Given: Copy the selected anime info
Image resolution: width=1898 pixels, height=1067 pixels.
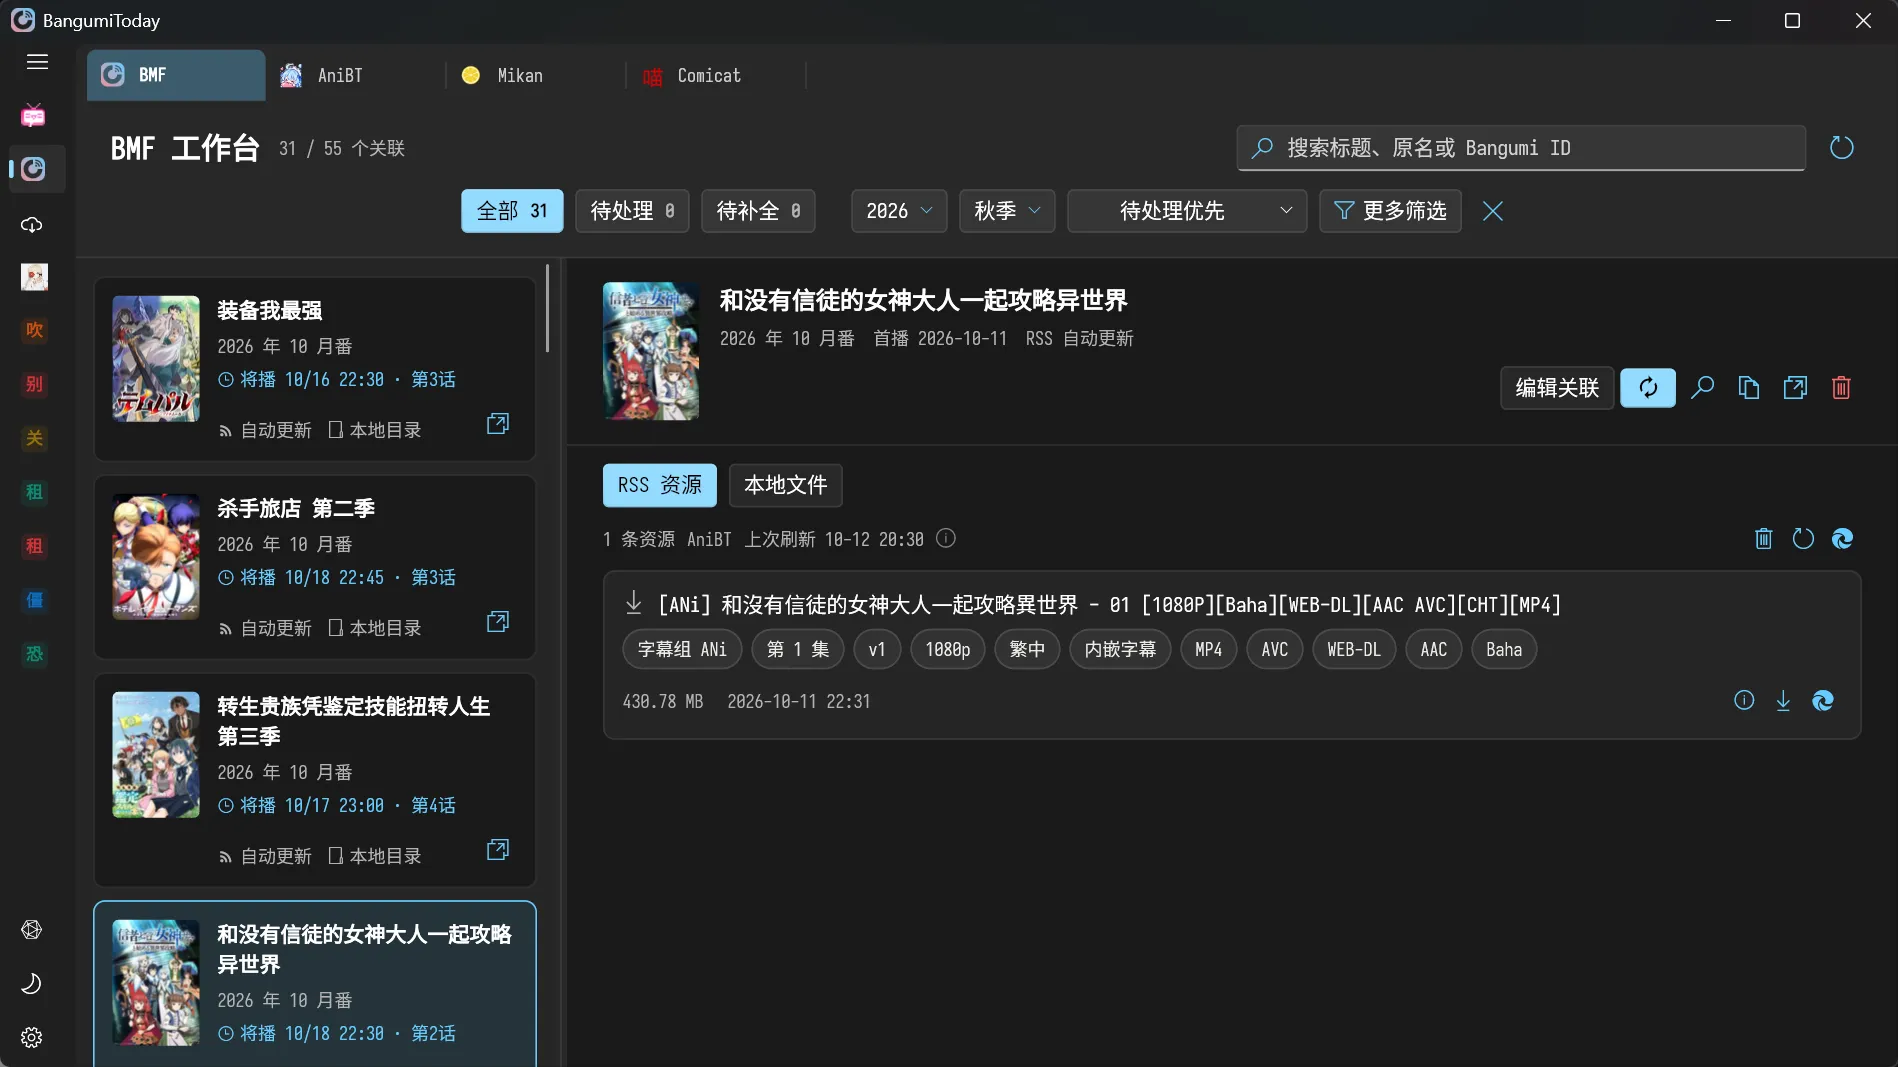Looking at the screenshot, I should click(1748, 388).
